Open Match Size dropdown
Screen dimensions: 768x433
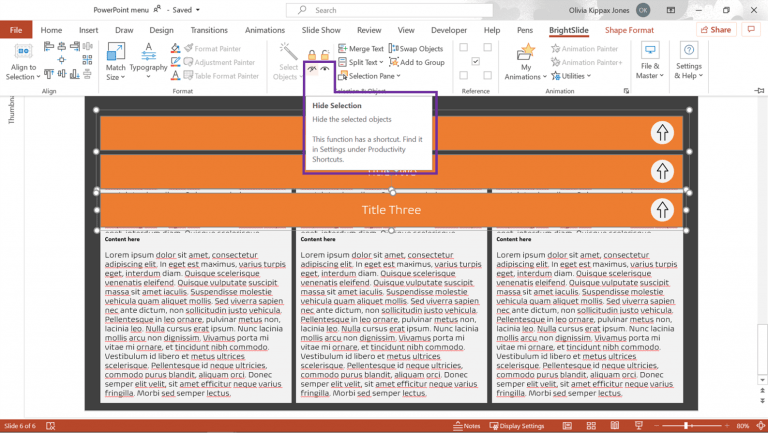[x=116, y=61]
